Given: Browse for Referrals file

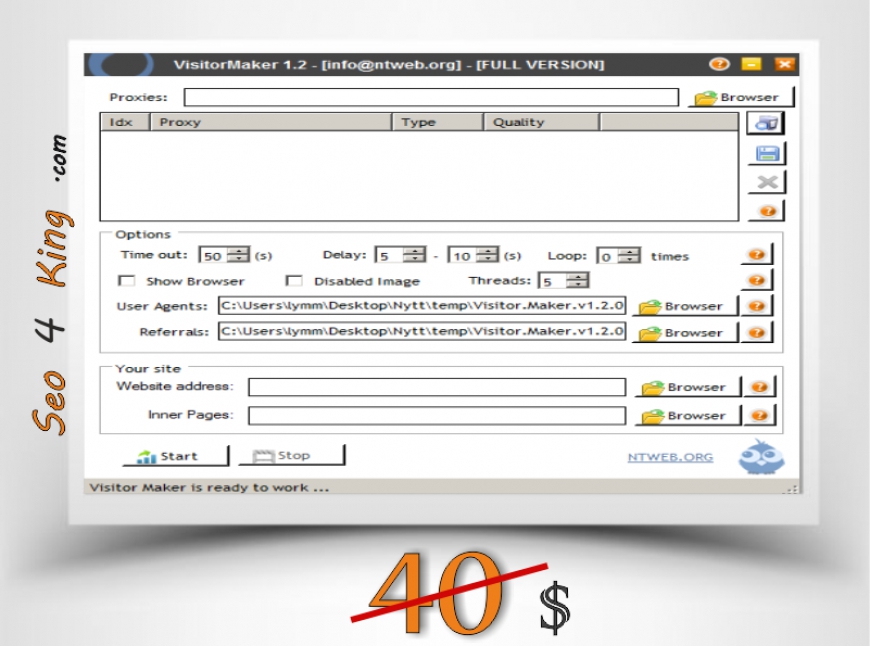Looking at the screenshot, I should (686, 332).
